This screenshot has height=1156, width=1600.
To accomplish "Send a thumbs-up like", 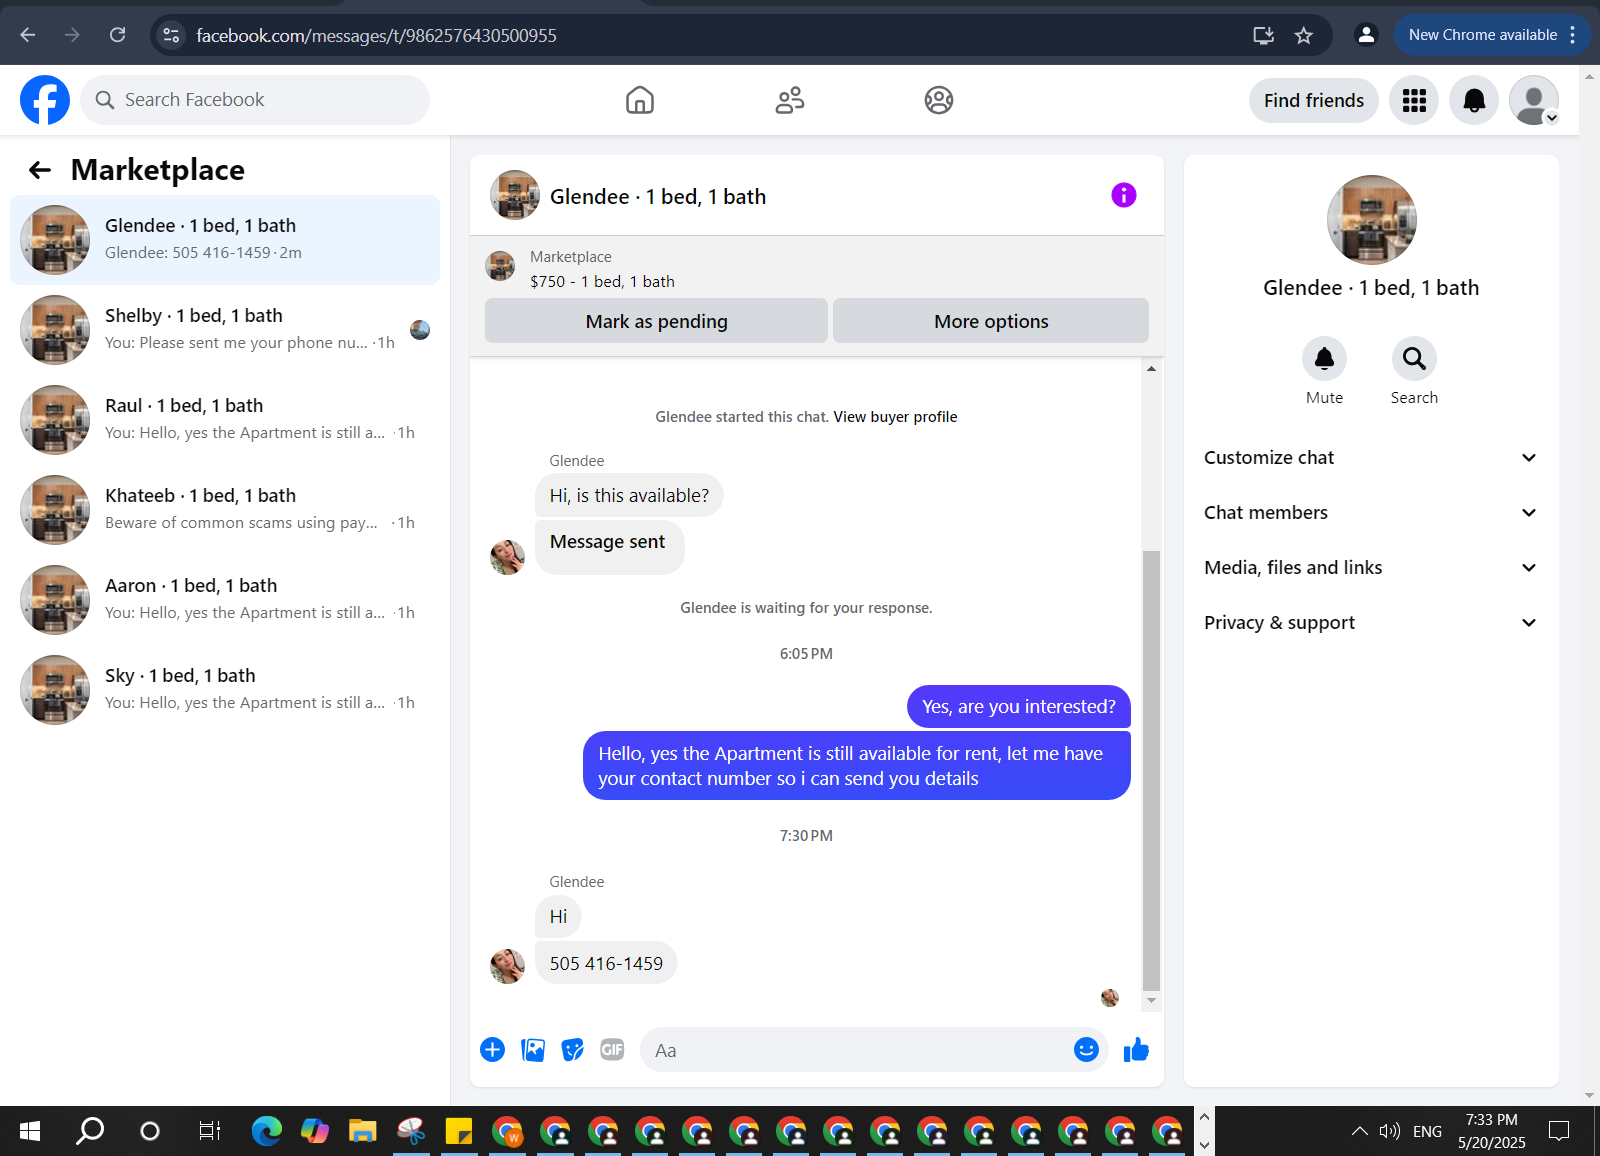I will pos(1136,1049).
